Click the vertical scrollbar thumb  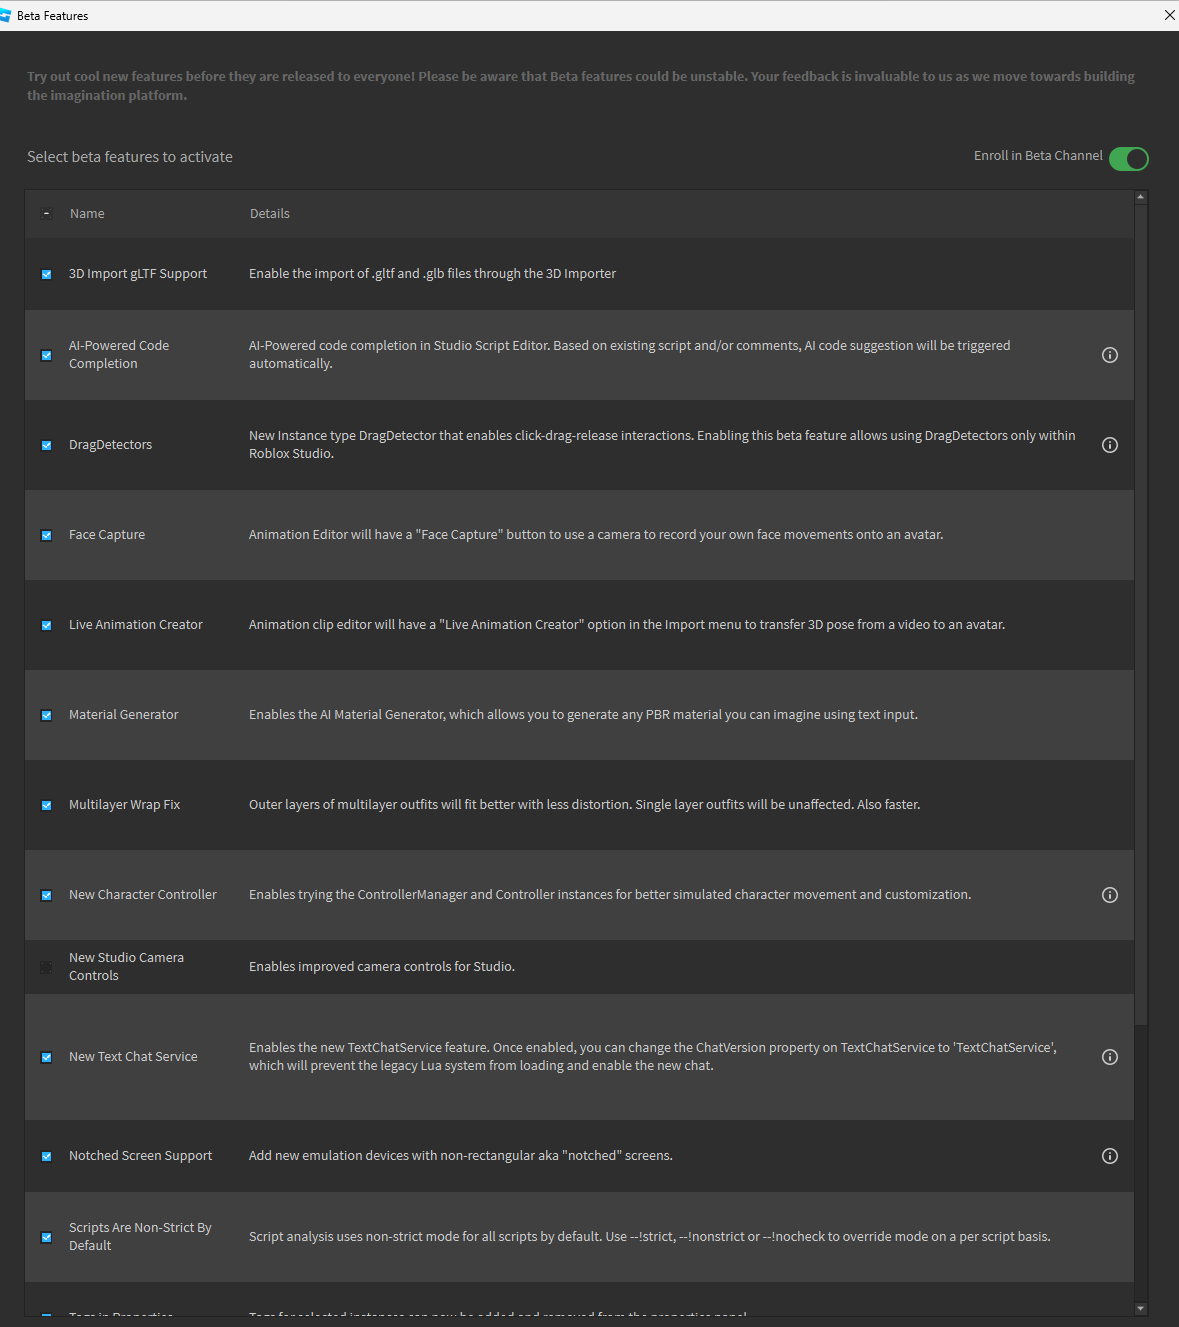[x=1141, y=614]
